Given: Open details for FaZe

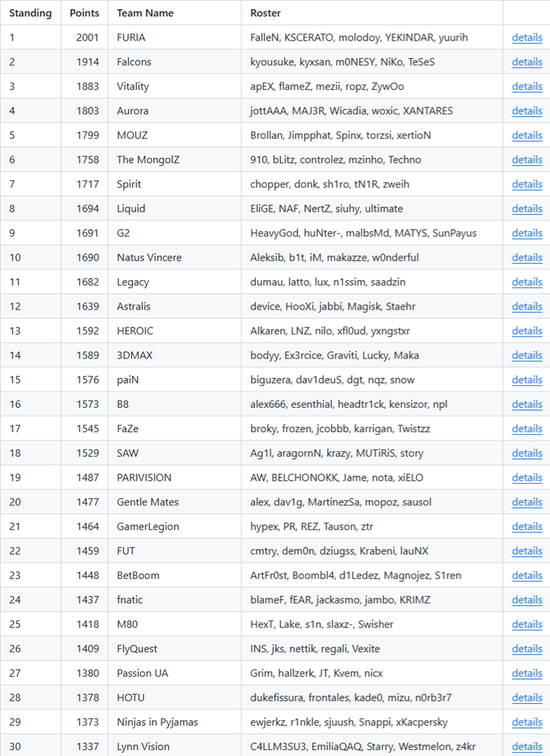Looking at the screenshot, I should tap(527, 429).
